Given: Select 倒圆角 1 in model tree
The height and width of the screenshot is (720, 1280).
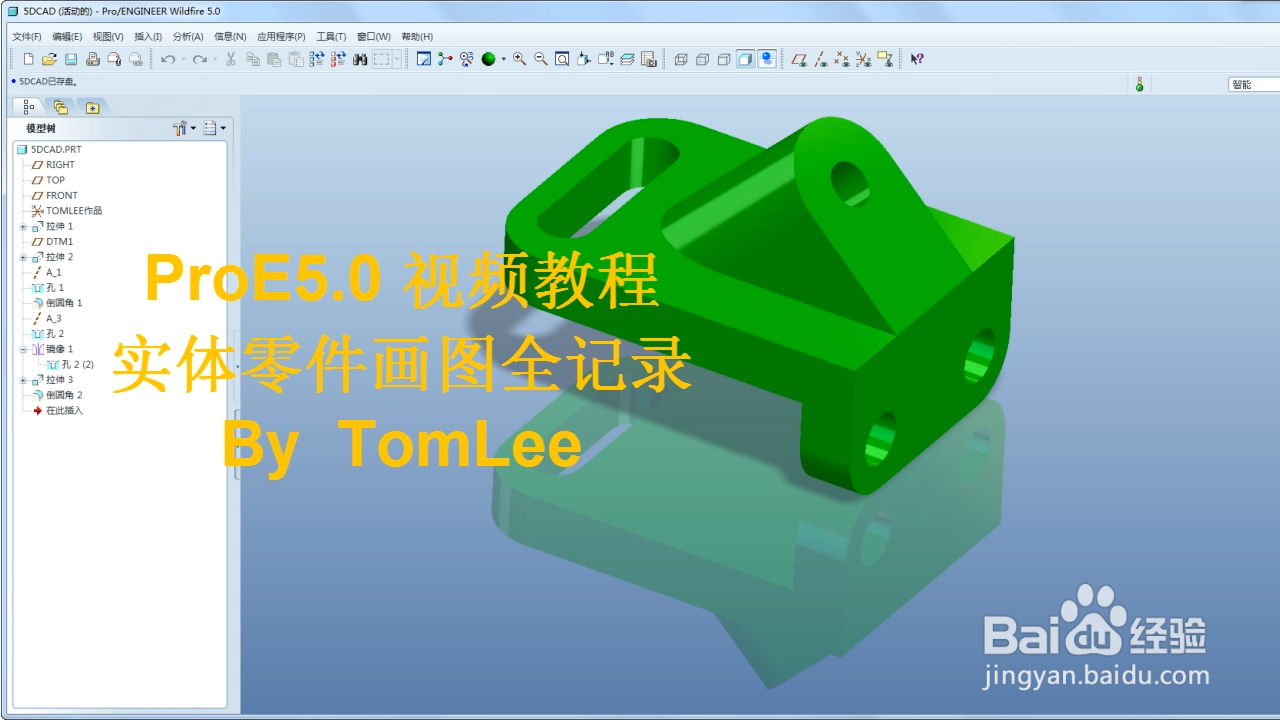Looking at the screenshot, I should tap(57, 304).
